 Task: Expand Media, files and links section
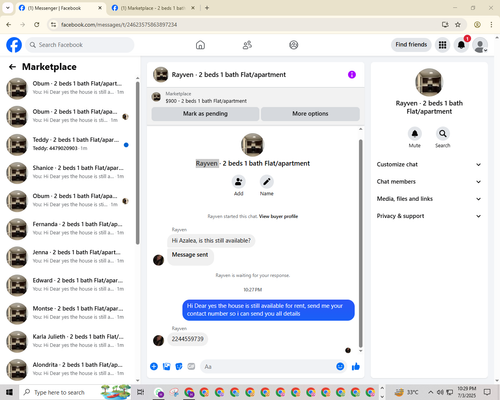tap(429, 199)
